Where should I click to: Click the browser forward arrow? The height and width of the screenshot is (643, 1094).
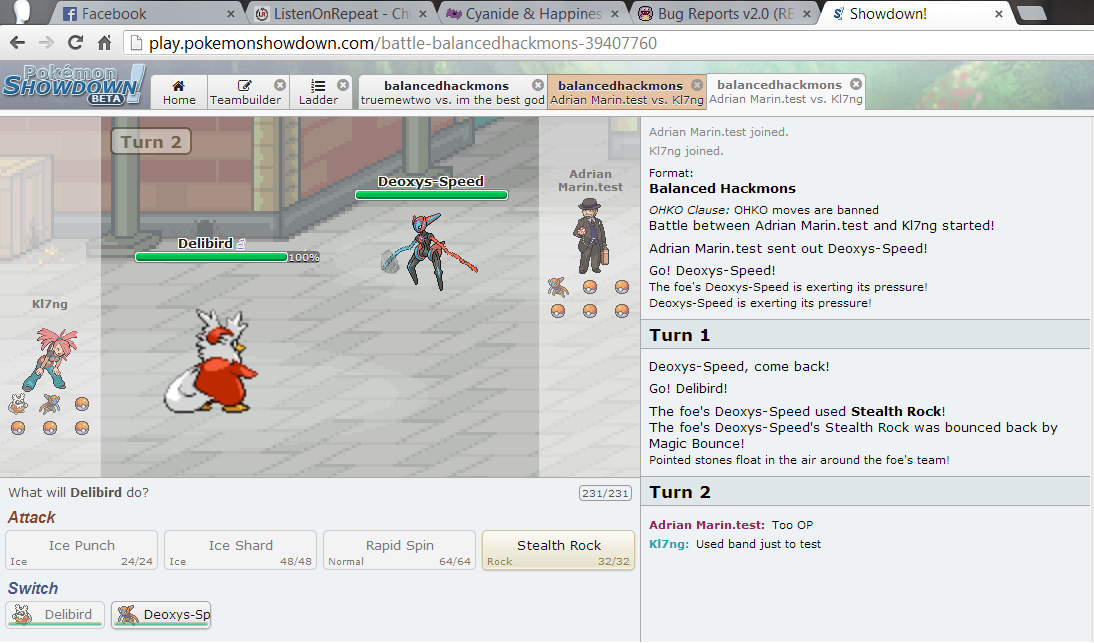(46, 43)
